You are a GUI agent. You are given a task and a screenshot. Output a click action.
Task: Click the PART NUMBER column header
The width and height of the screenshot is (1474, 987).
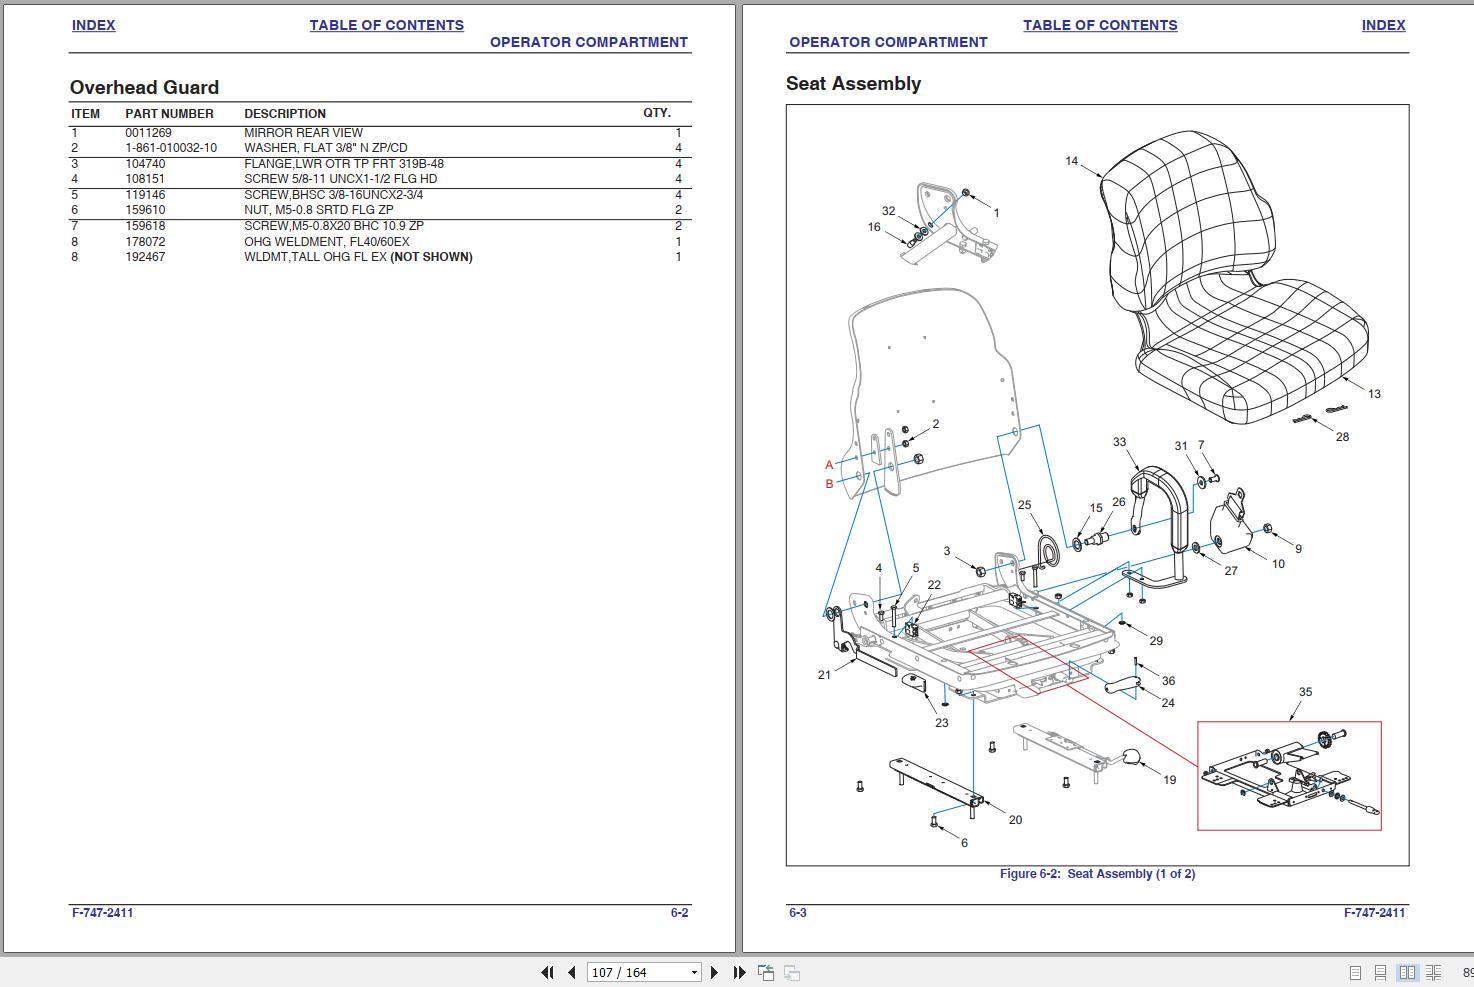(169, 114)
